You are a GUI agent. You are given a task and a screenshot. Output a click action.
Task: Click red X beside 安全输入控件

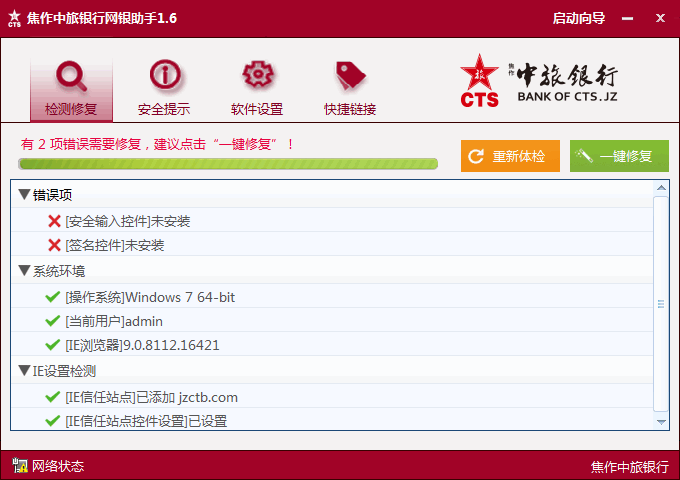[54, 221]
